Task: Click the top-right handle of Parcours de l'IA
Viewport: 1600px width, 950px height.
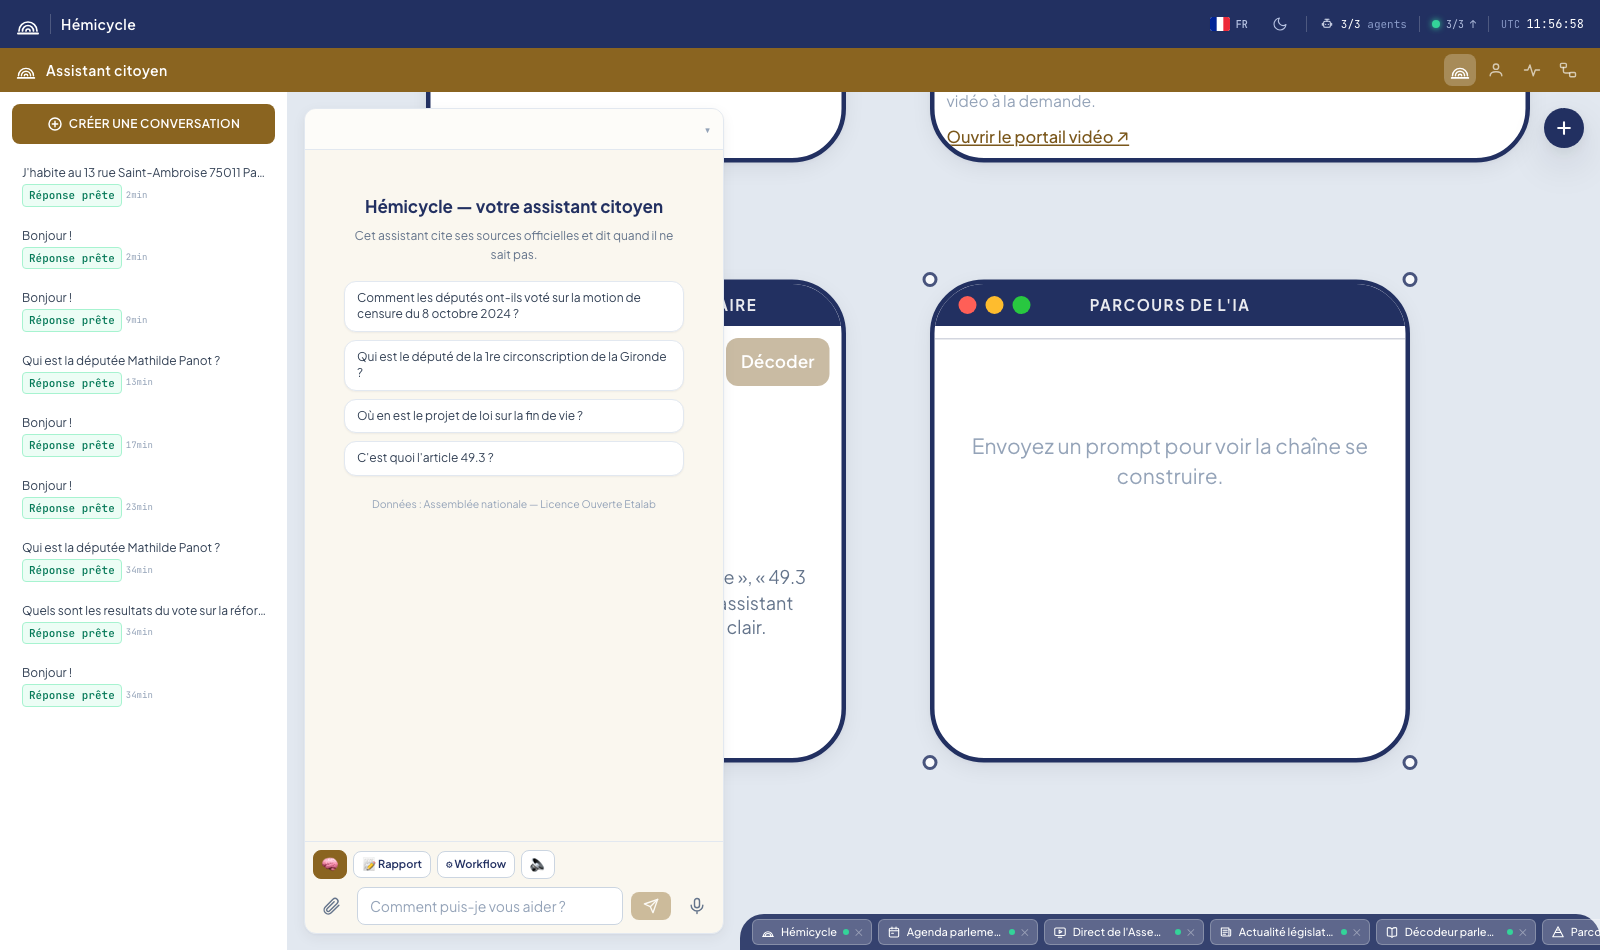Action: (1410, 280)
